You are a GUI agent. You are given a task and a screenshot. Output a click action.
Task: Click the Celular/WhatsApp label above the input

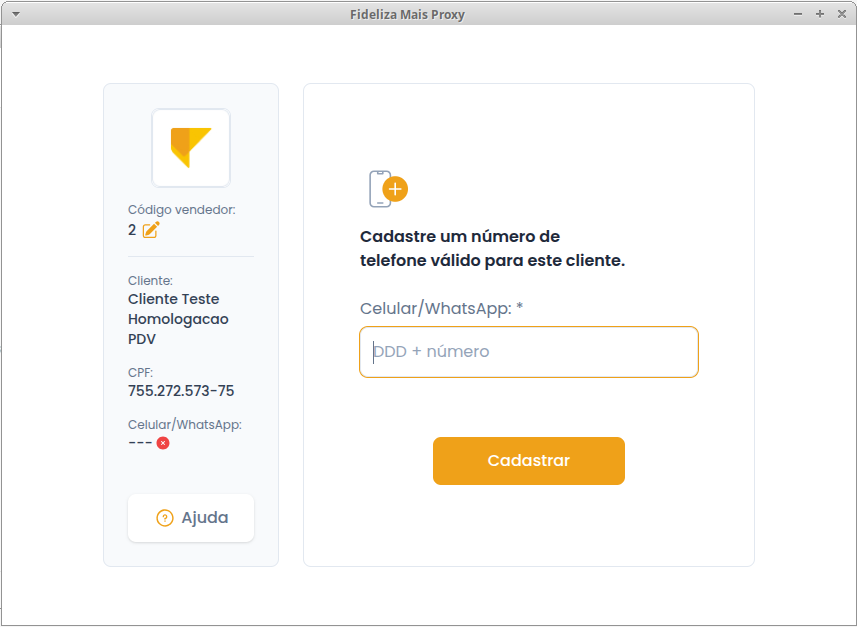coord(436,308)
